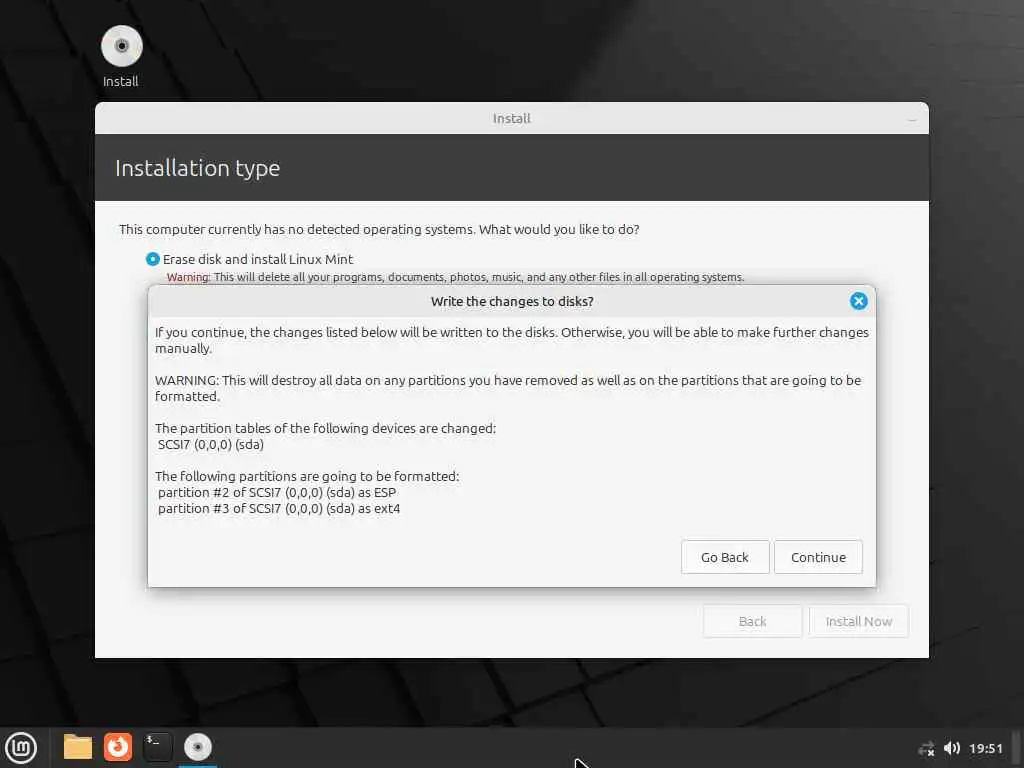Click the Installation type heading
1024x768 pixels.
pos(198,168)
